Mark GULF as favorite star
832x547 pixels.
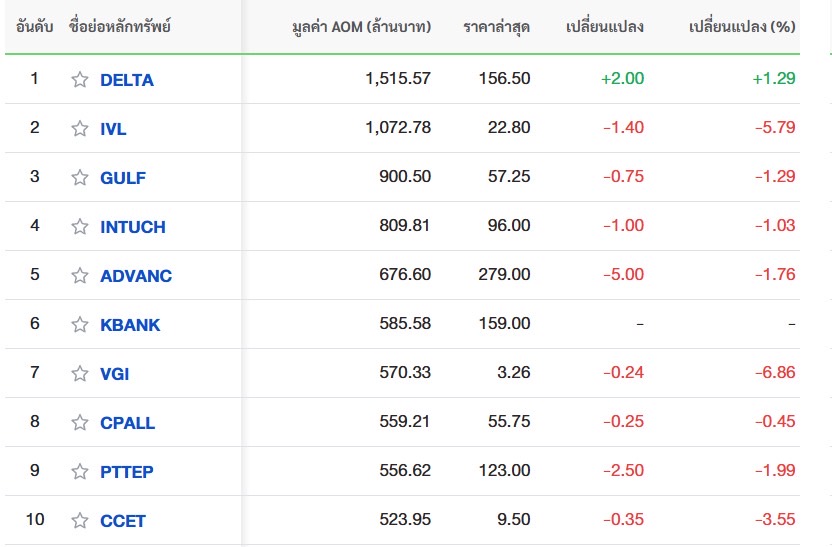coord(80,177)
